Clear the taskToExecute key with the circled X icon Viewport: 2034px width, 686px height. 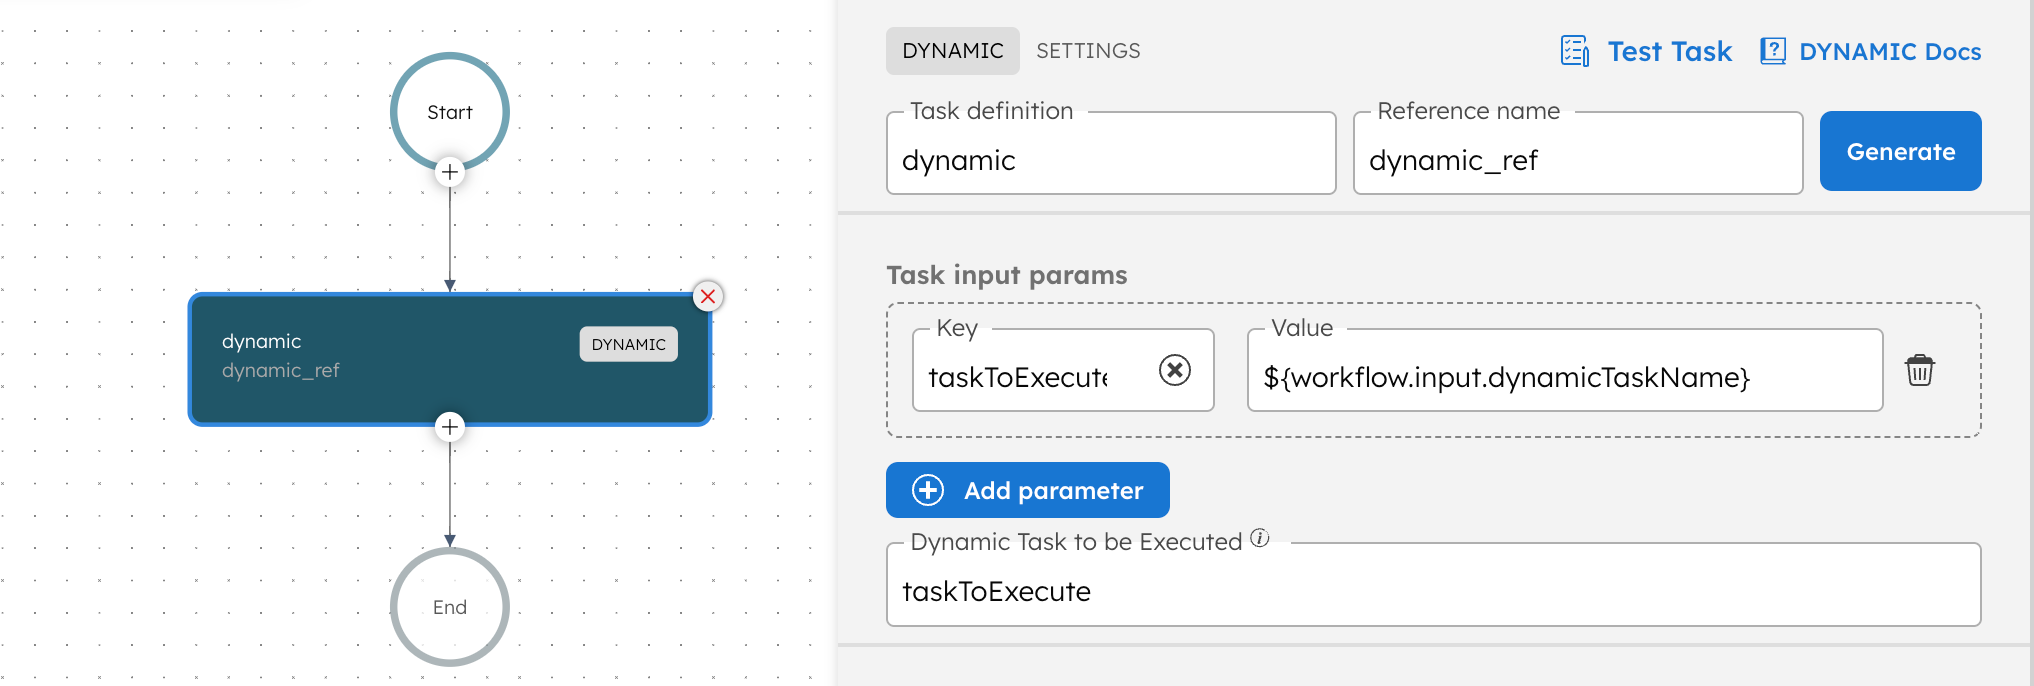(x=1175, y=370)
